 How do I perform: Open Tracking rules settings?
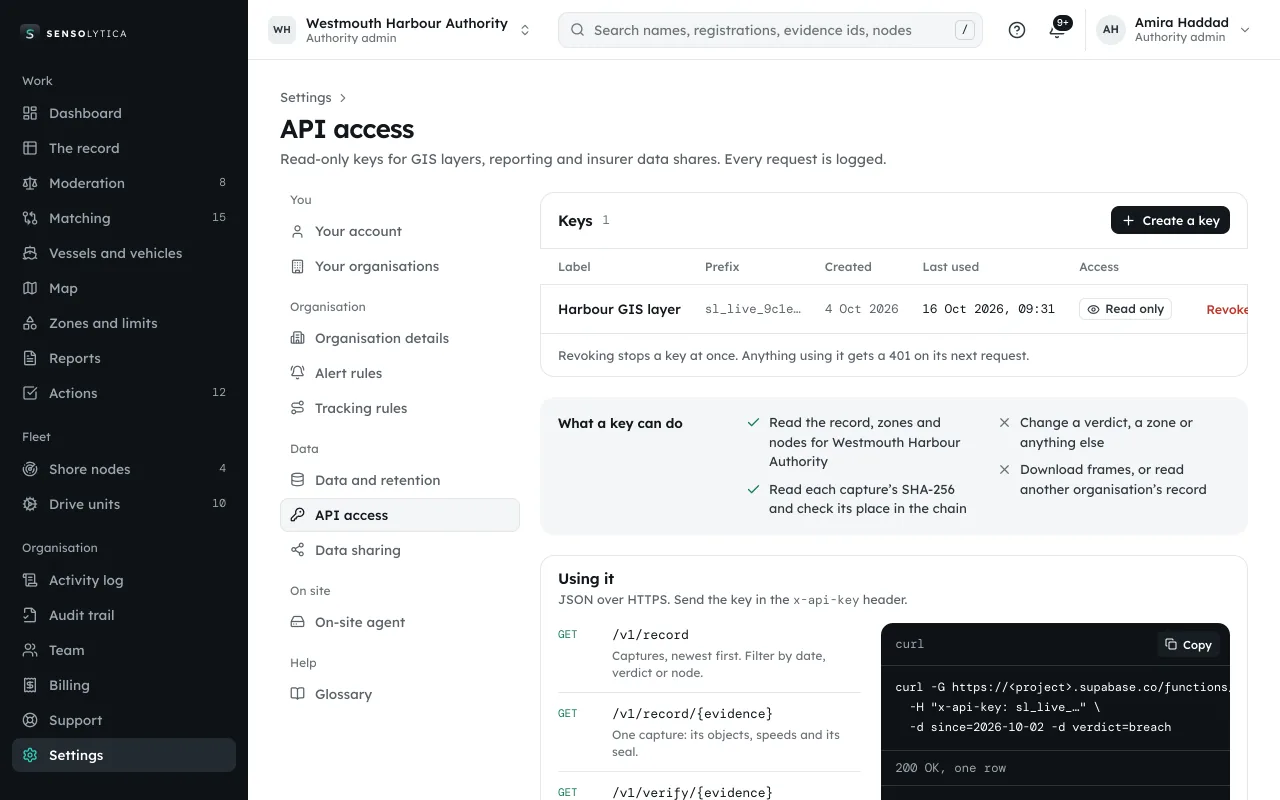click(400, 408)
